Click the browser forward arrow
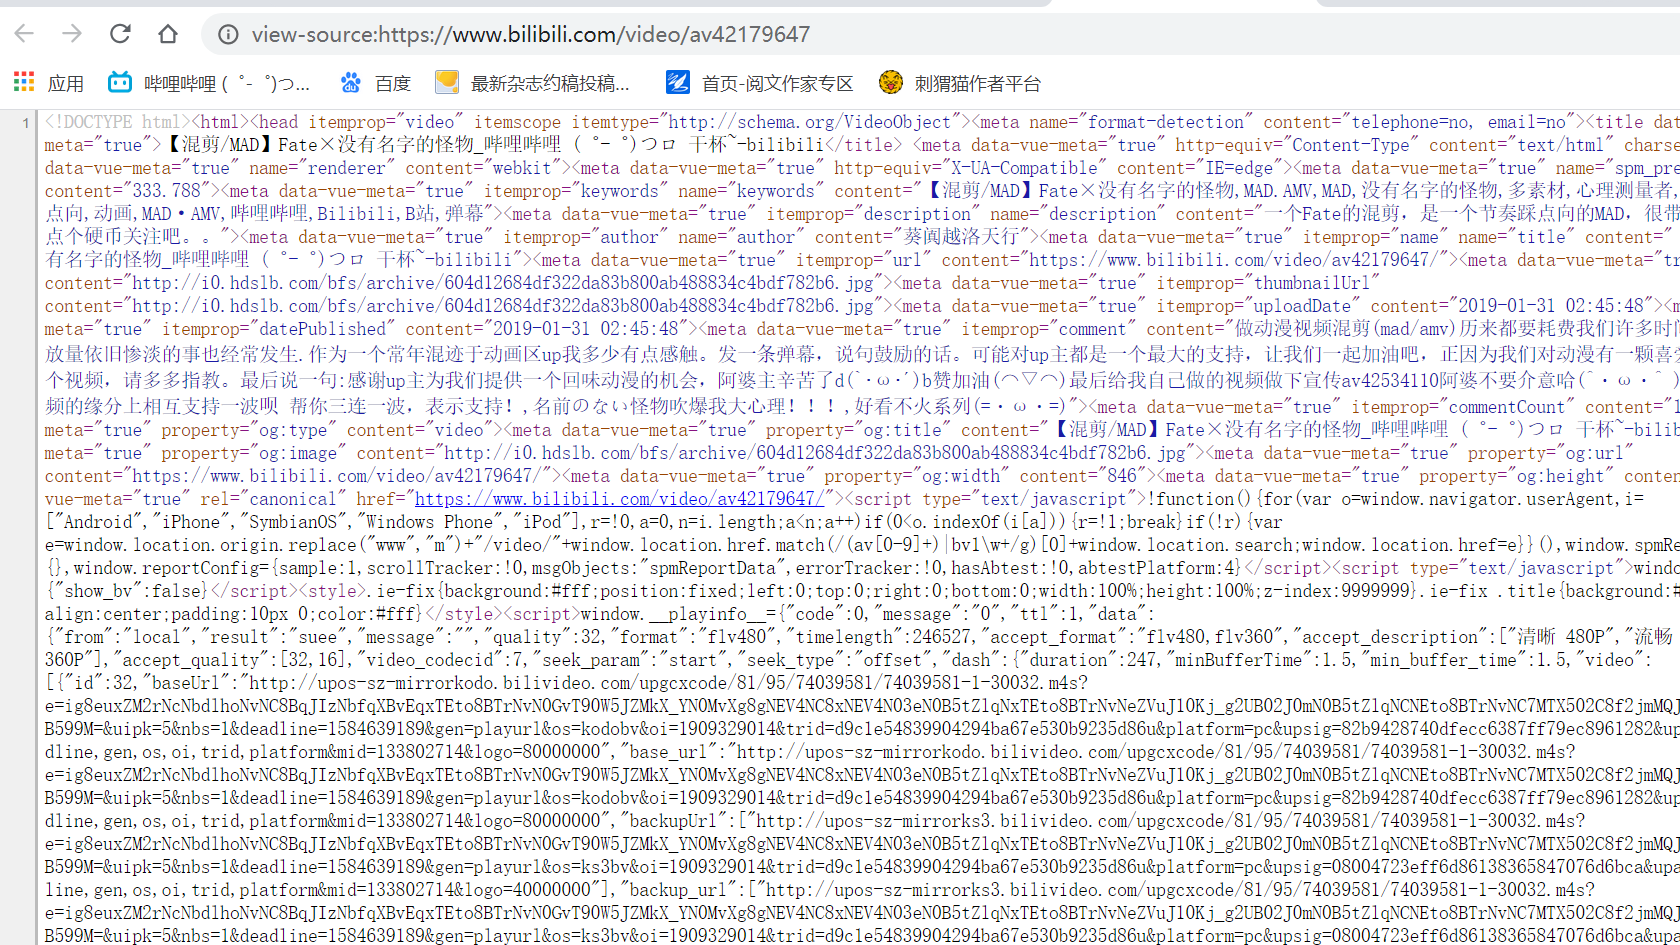This screenshot has height=945, width=1680. pyautogui.click(x=72, y=34)
